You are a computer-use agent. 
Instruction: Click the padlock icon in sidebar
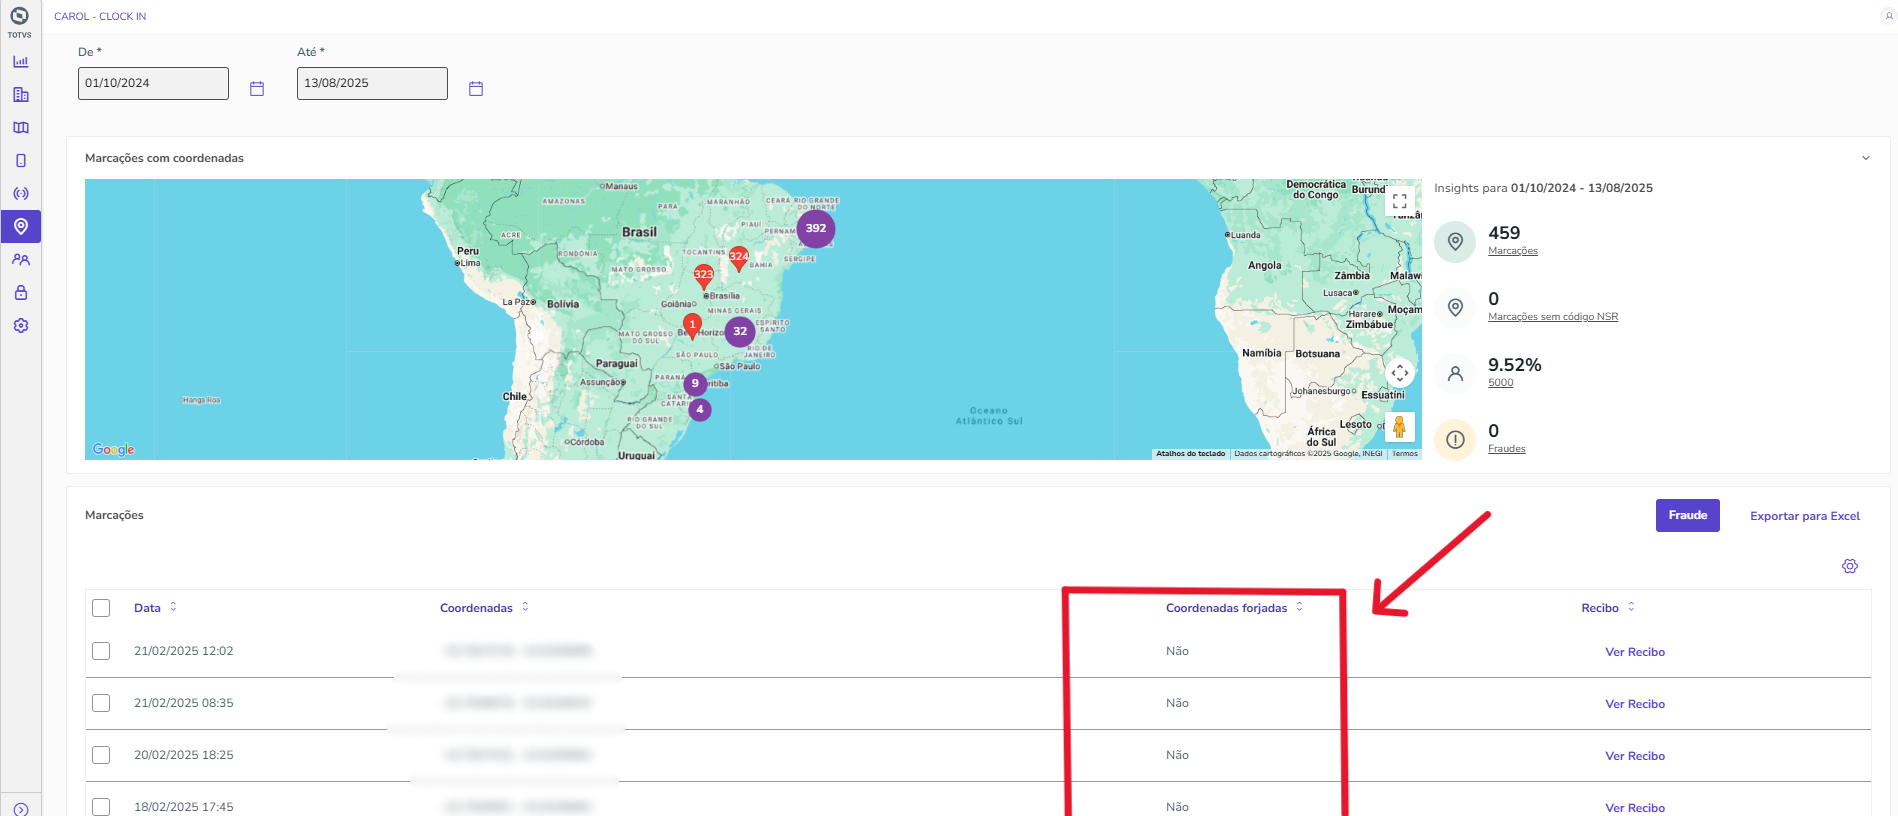point(21,293)
